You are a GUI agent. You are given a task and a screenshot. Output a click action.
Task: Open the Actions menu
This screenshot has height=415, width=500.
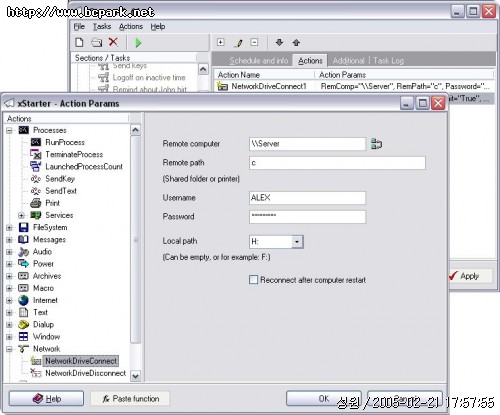pyautogui.click(x=131, y=26)
